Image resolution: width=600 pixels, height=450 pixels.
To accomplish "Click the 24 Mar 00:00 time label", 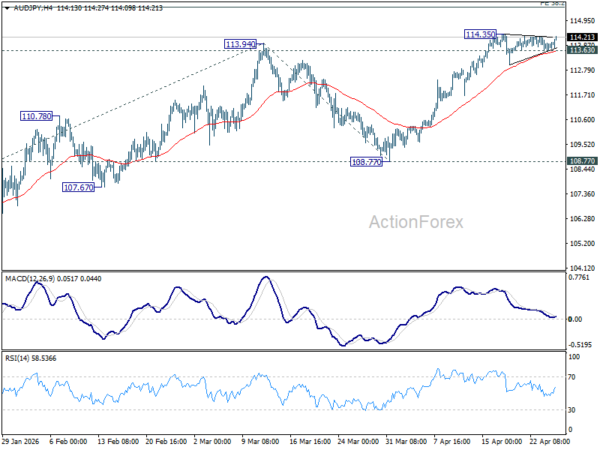I will [358, 441].
